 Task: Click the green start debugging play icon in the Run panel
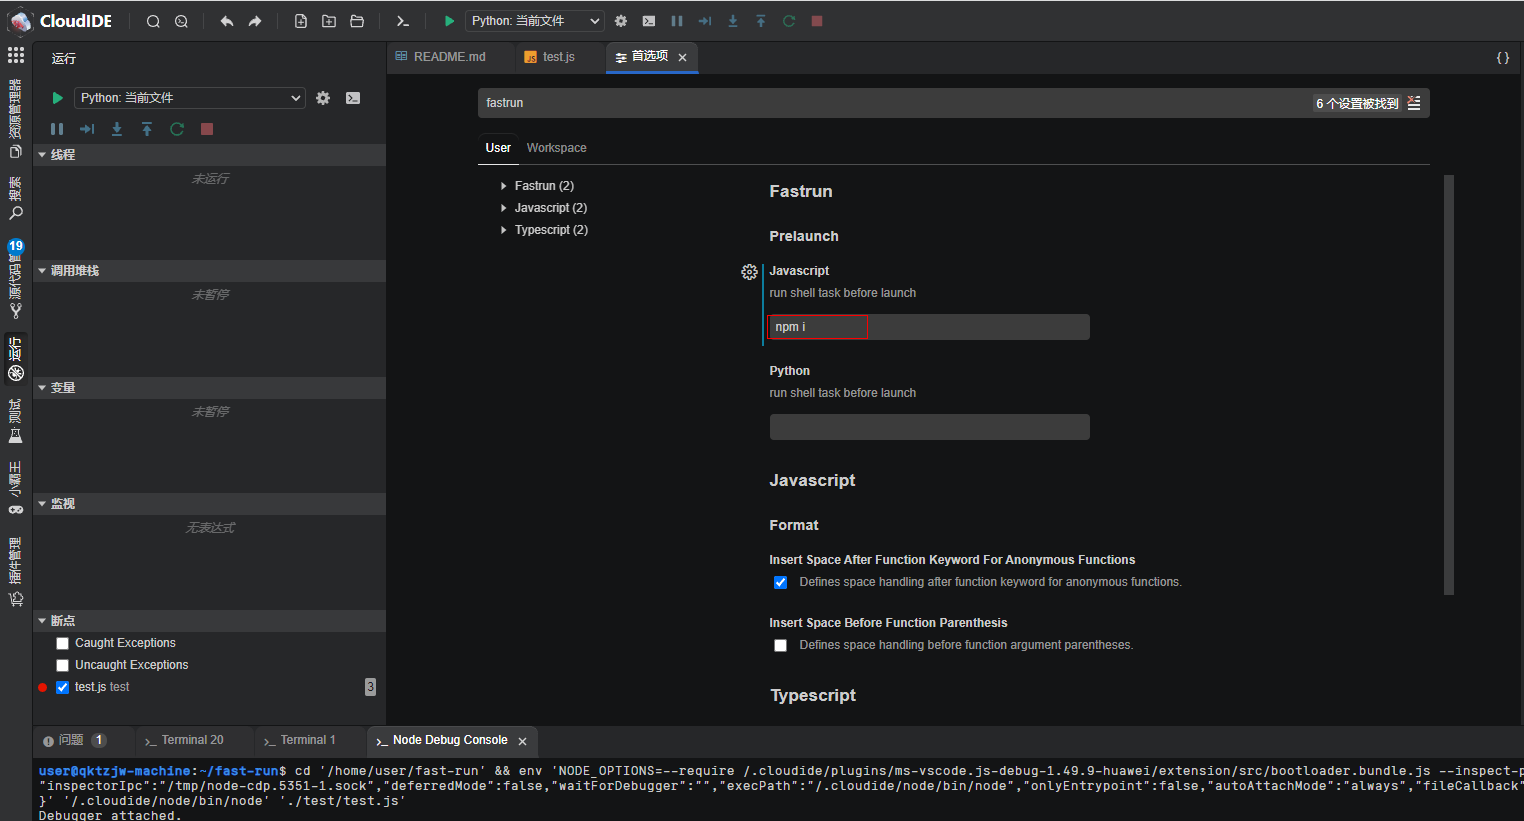click(x=57, y=98)
